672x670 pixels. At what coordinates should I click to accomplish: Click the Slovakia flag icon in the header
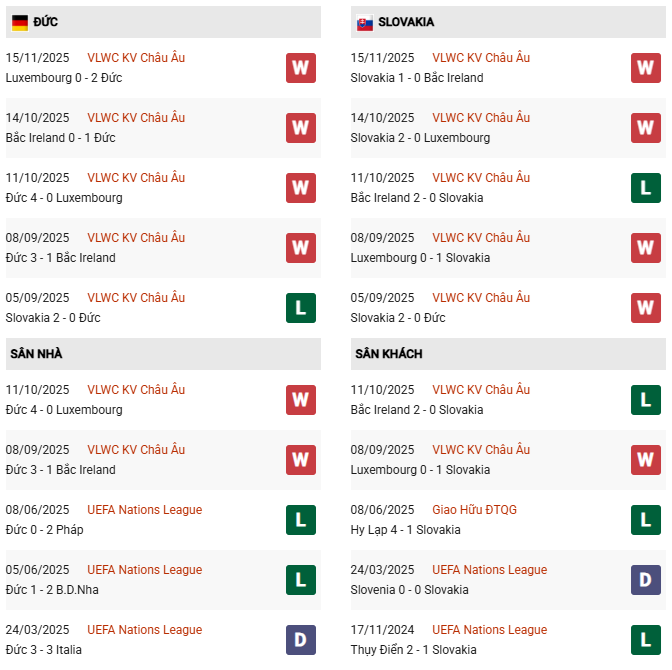pyautogui.click(x=365, y=22)
